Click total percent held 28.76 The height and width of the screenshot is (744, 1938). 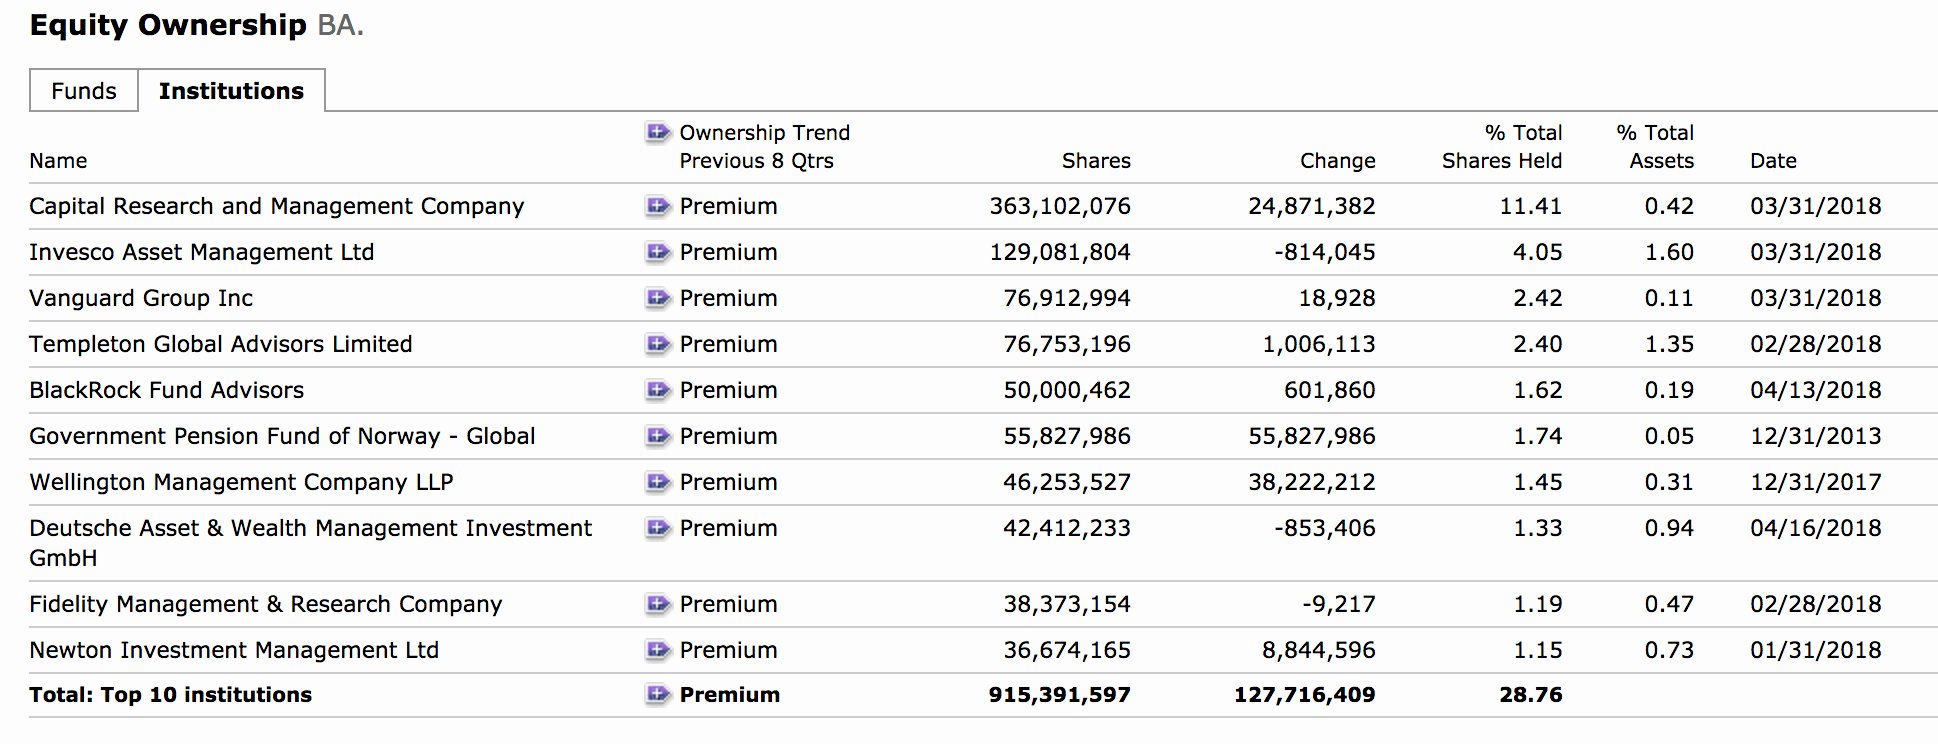pyautogui.click(x=1531, y=694)
